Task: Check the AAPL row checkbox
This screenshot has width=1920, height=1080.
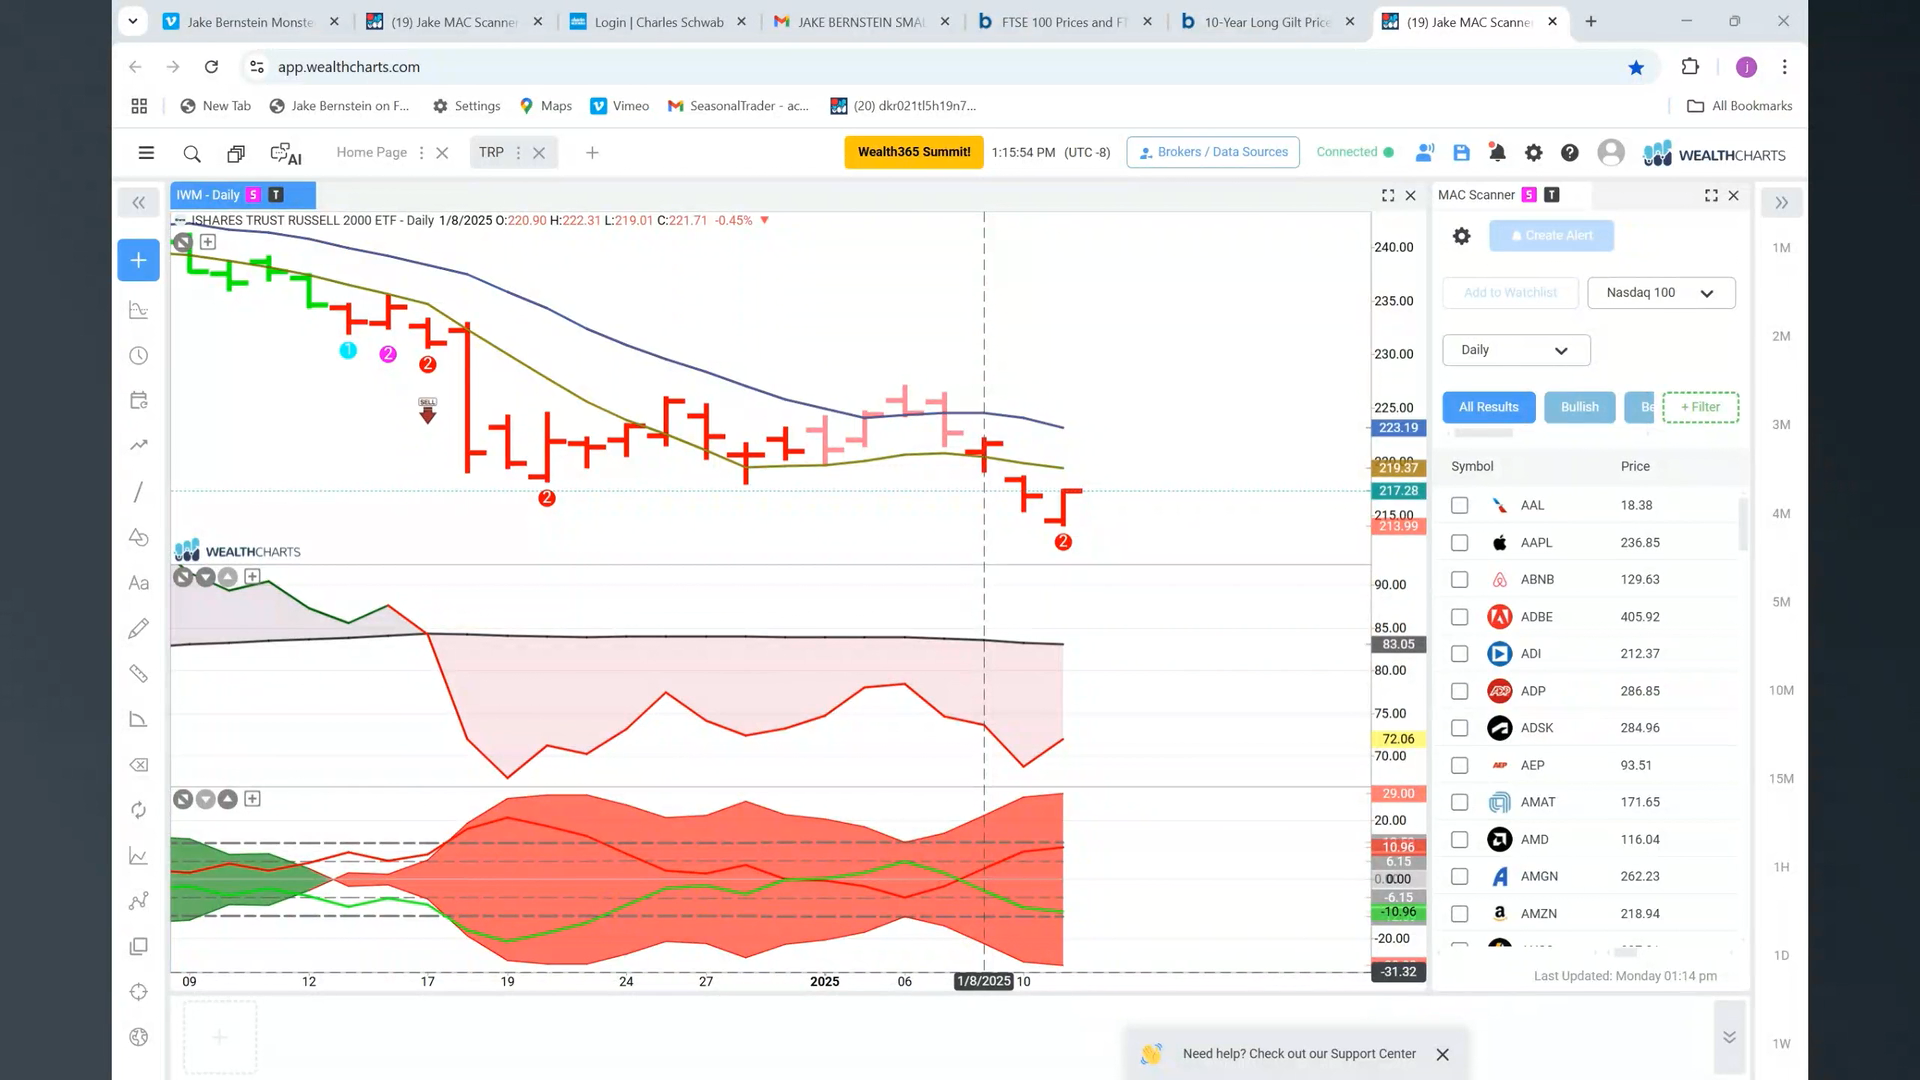Action: pos(1460,543)
